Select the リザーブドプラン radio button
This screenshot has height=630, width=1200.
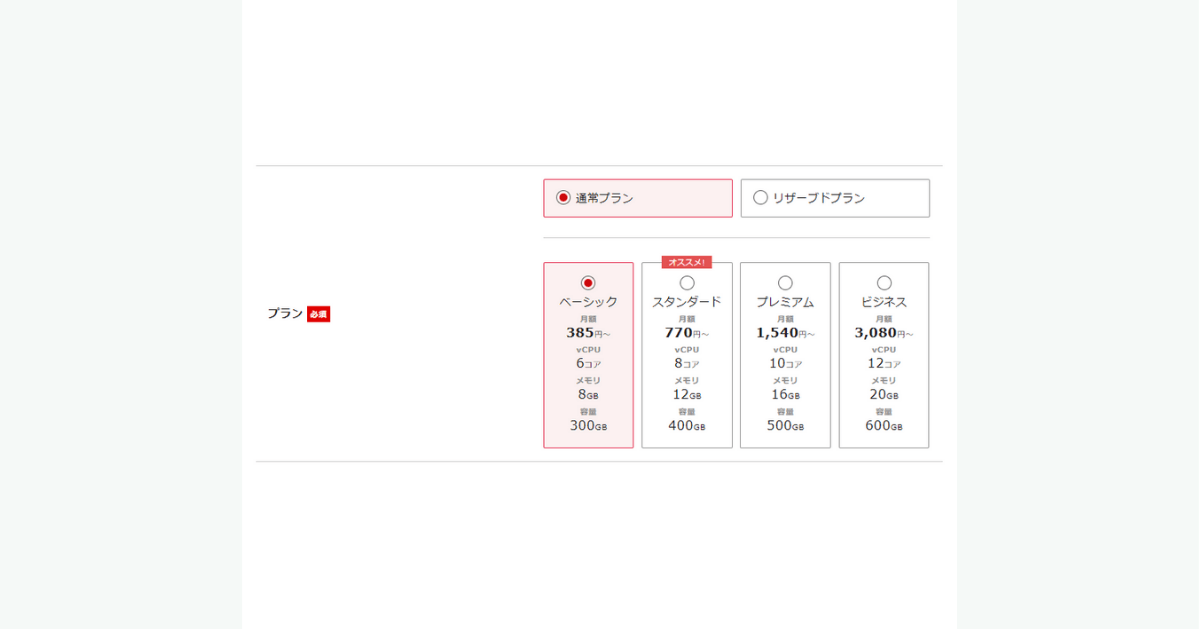pos(761,198)
